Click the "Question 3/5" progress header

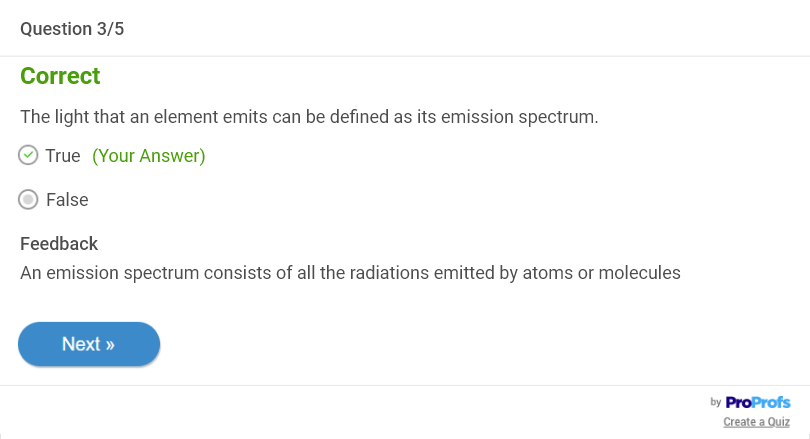(72, 28)
